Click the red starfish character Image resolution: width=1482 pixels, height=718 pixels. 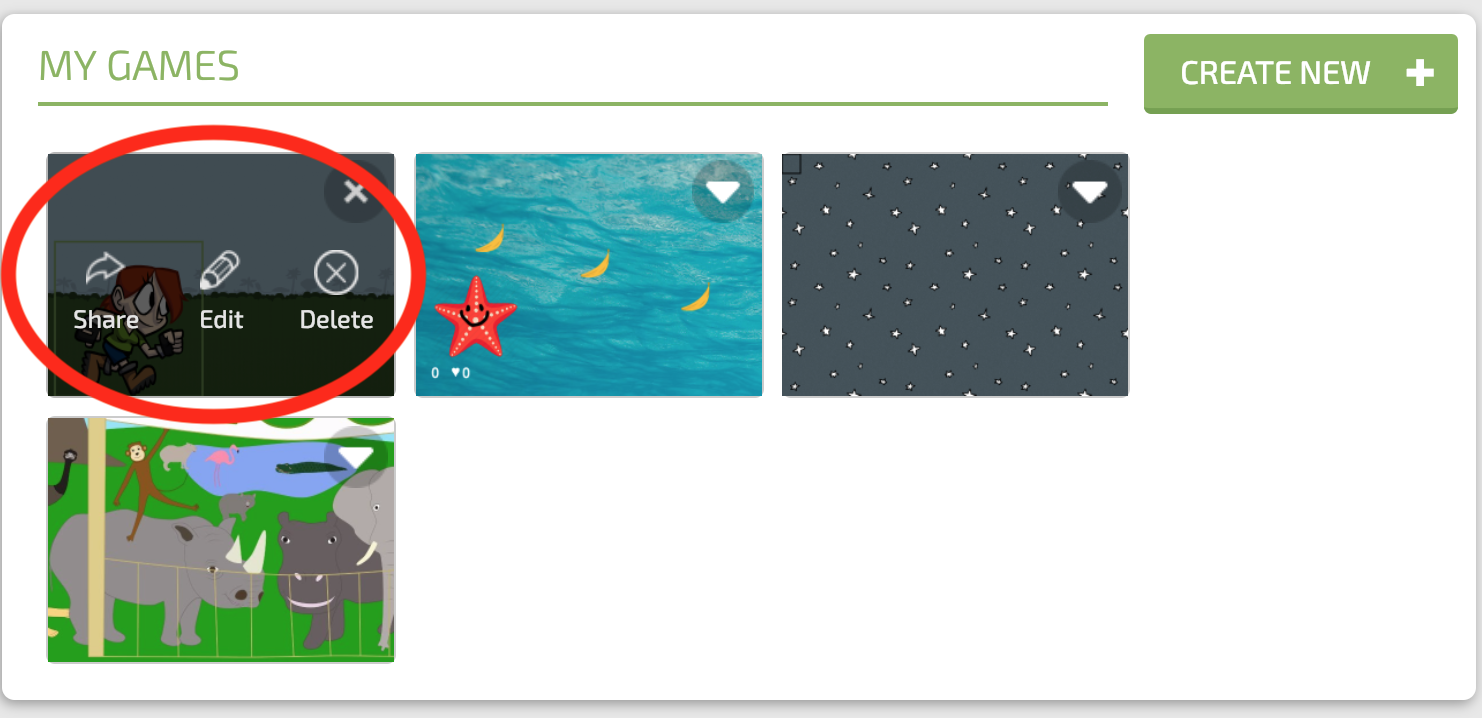click(475, 316)
